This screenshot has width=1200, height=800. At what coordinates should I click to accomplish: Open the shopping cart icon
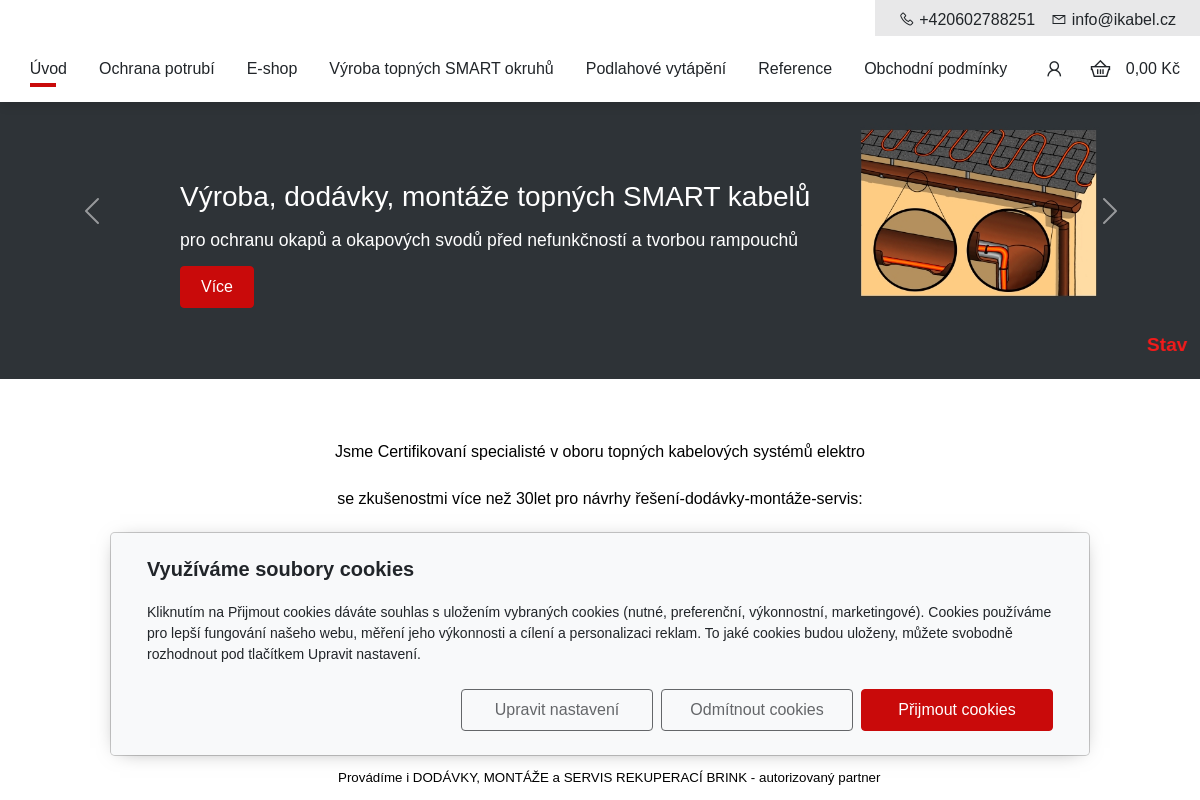pyautogui.click(x=1100, y=68)
